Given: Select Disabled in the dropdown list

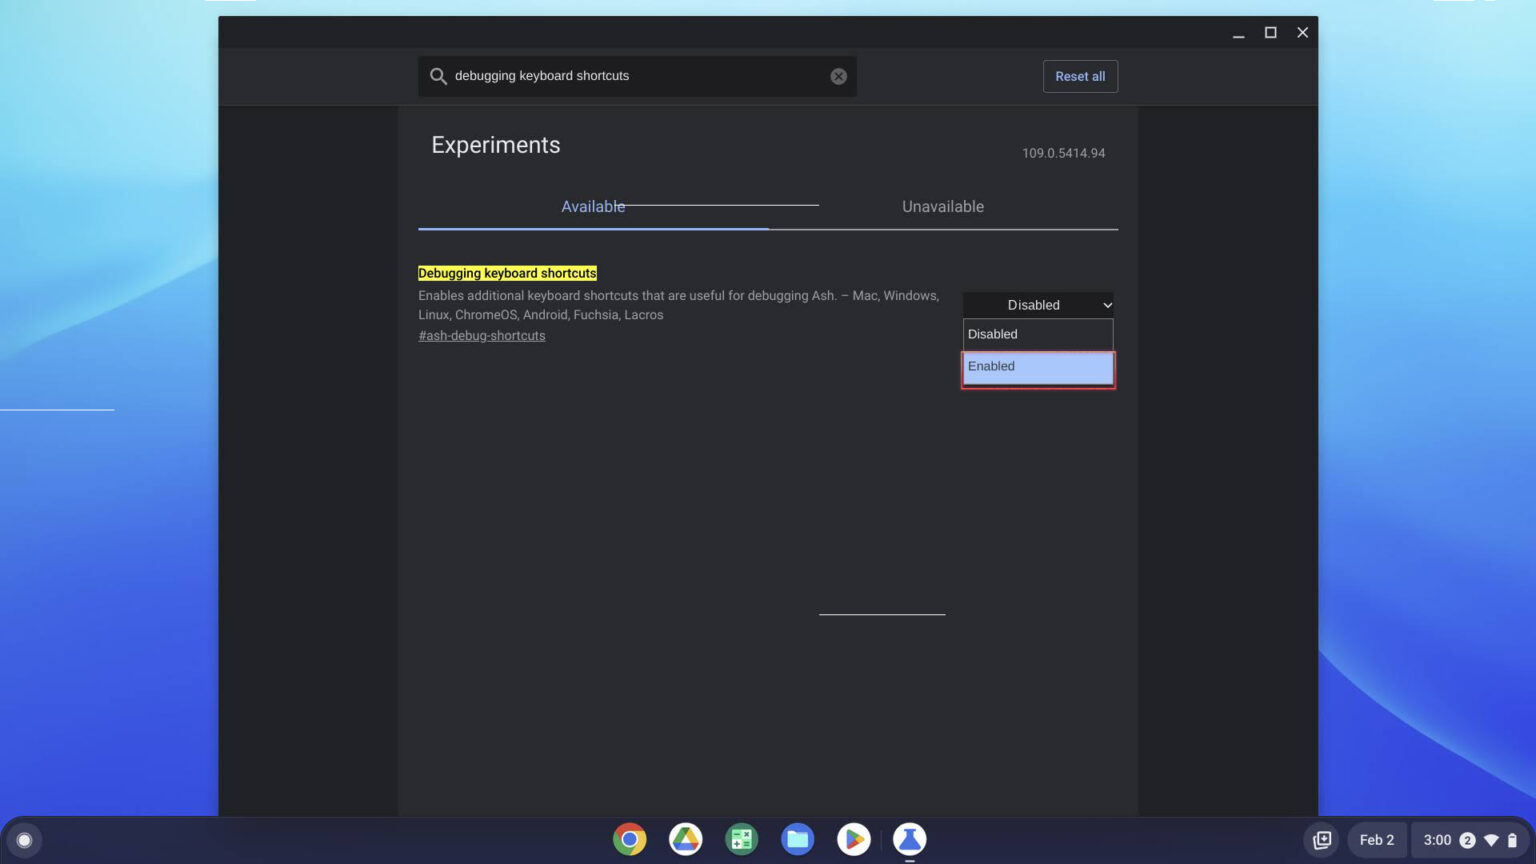Looking at the screenshot, I should point(1037,334).
